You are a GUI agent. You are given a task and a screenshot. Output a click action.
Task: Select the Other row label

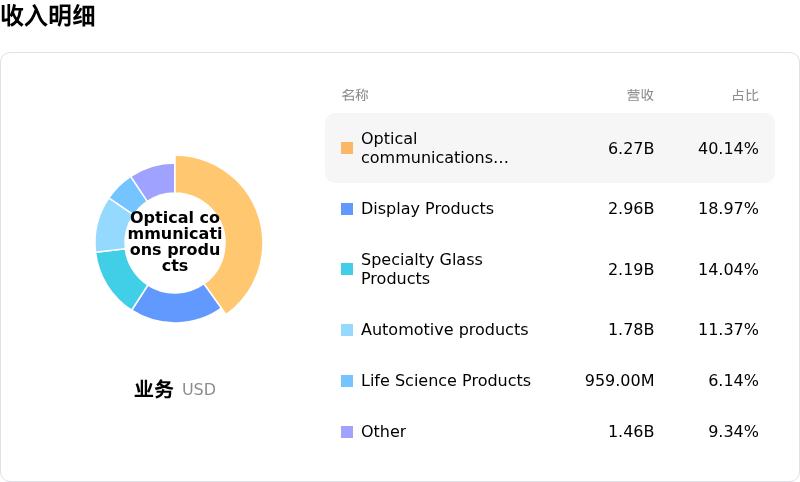[x=383, y=432]
